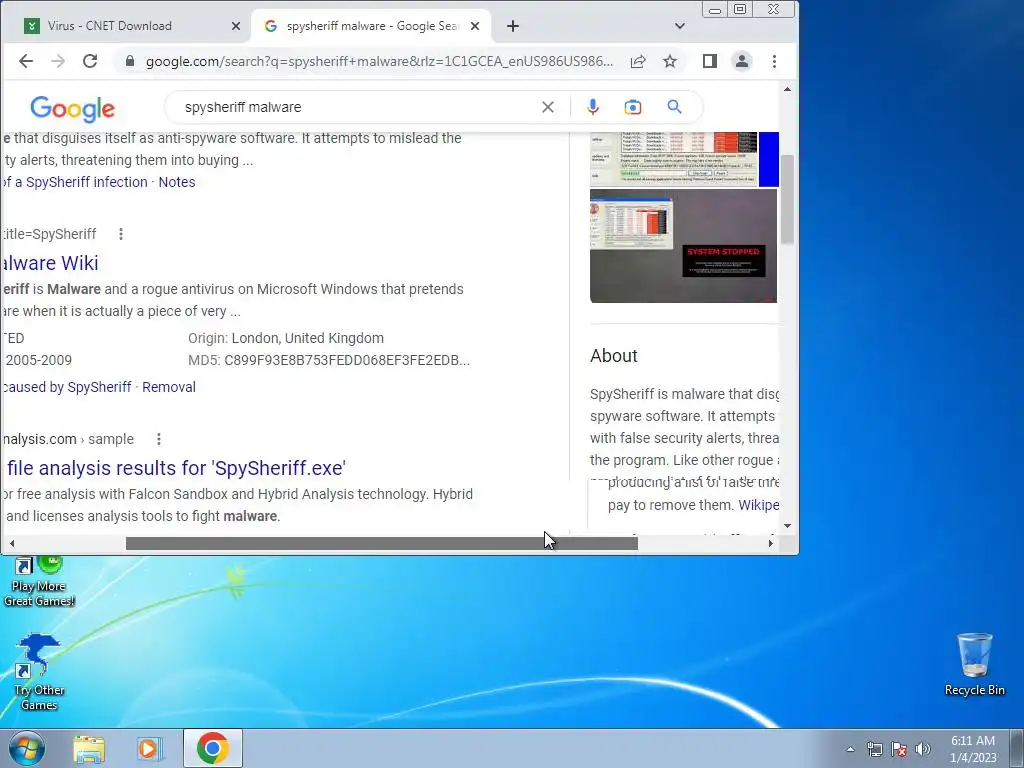Click the horizontal scrollbar thumb
The image size is (1024, 768).
[381, 543]
